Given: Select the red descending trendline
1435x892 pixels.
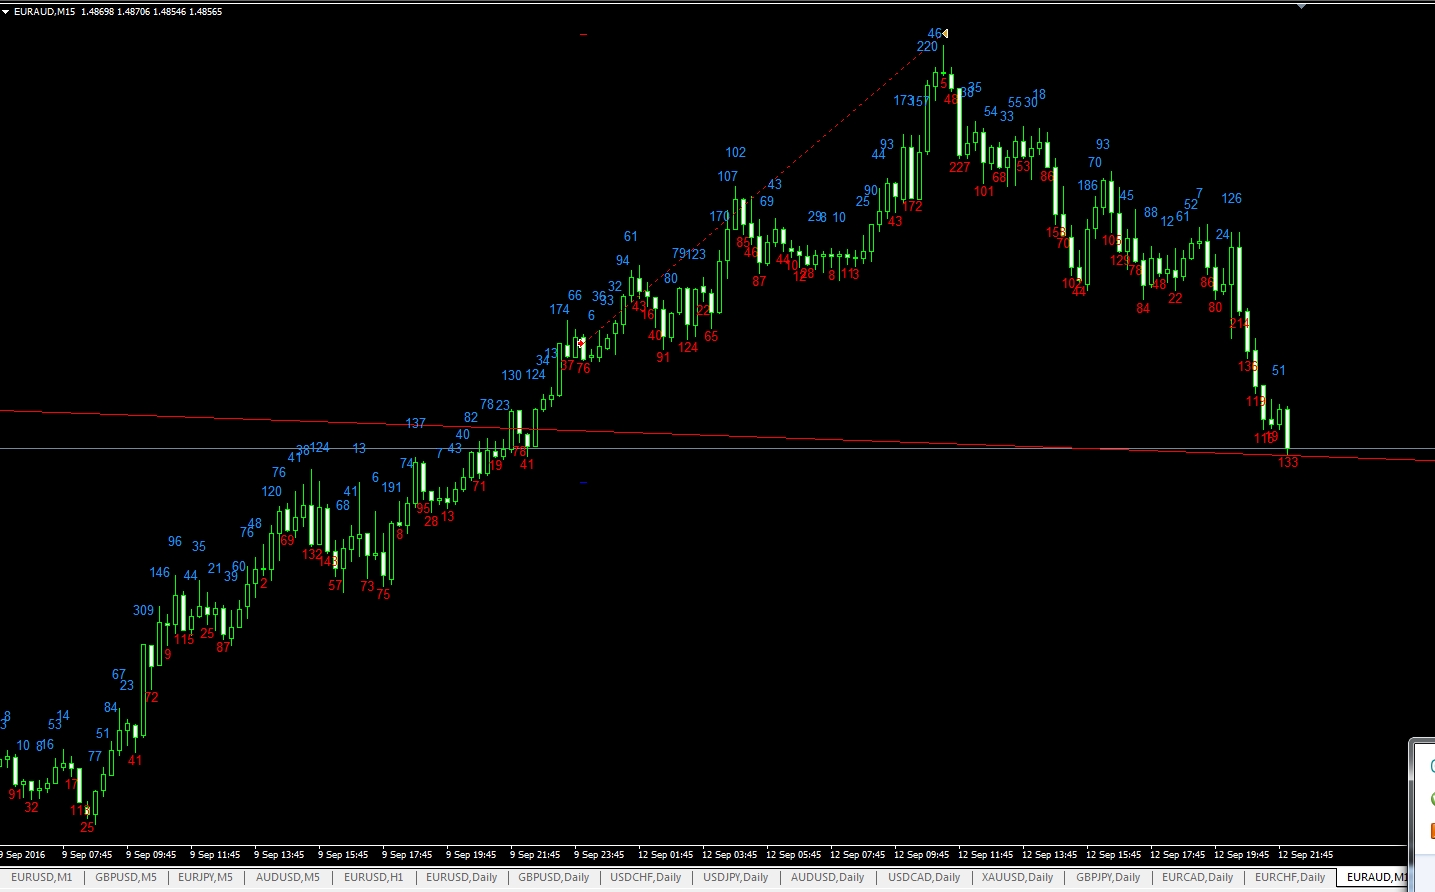Looking at the screenshot, I should coord(717,435).
